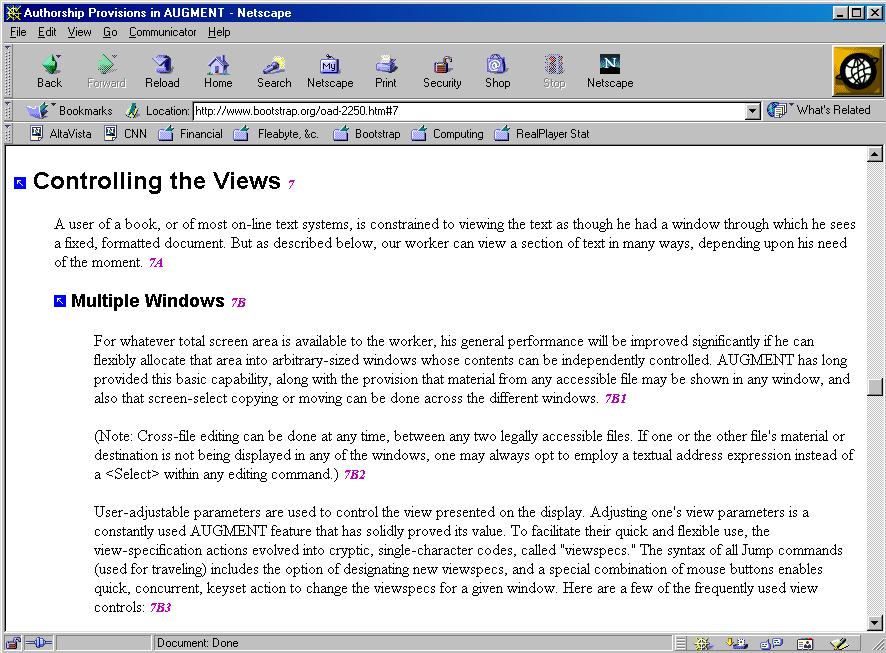Open Mailbox from component bar icon
This screenshot has height=653, width=886.
coord(737,643)
